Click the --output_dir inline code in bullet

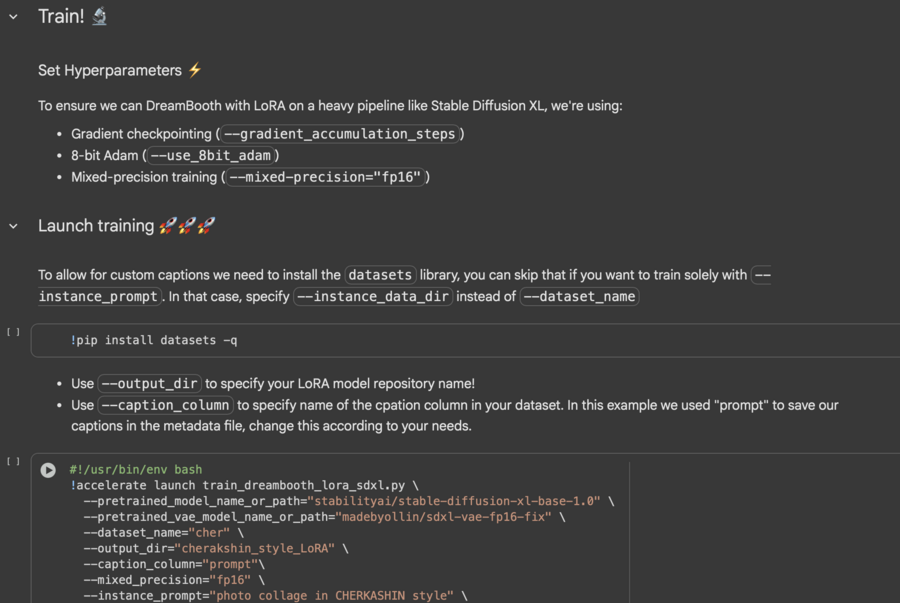coord(150,384)
